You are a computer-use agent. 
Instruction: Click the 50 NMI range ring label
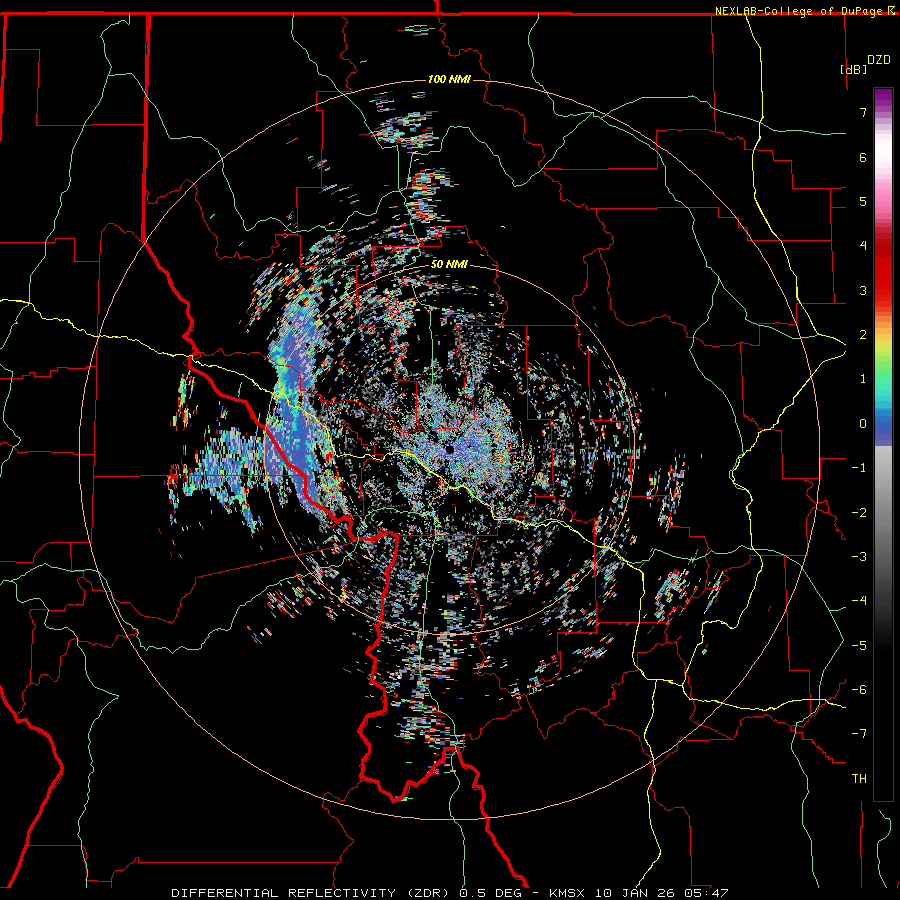(x=449, y=264)
